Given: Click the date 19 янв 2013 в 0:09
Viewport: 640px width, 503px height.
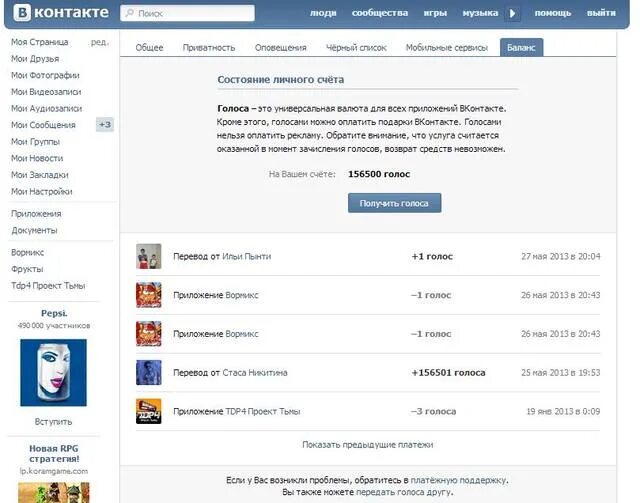Looking at the screenshot, I should pos(563,411).
